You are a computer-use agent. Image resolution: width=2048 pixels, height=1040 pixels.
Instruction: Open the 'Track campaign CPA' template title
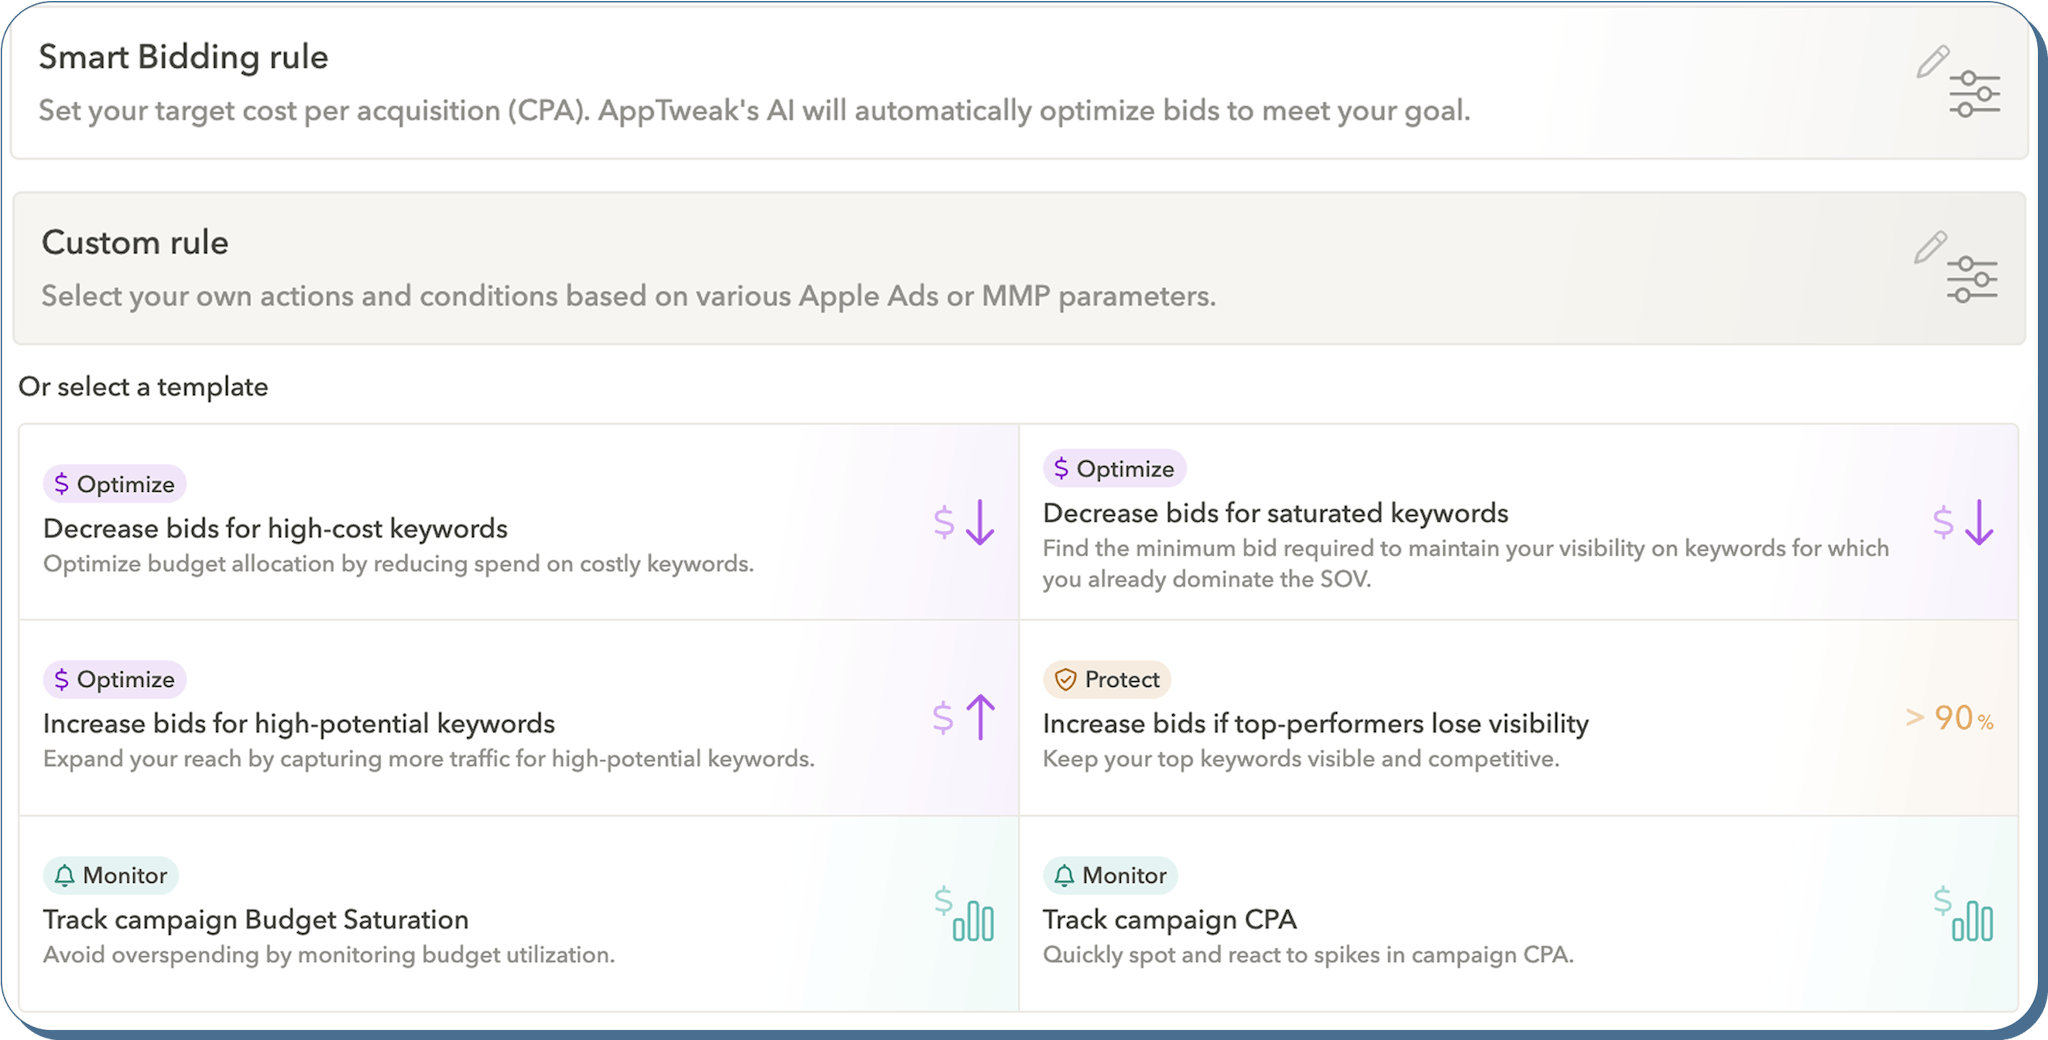pyautogui.click(x=1169, y=919)
